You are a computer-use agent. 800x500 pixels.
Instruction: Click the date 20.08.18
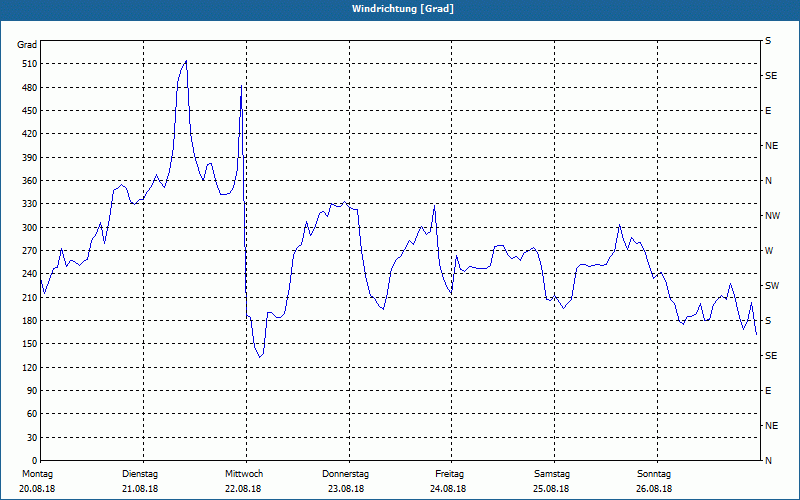point(37,489)
